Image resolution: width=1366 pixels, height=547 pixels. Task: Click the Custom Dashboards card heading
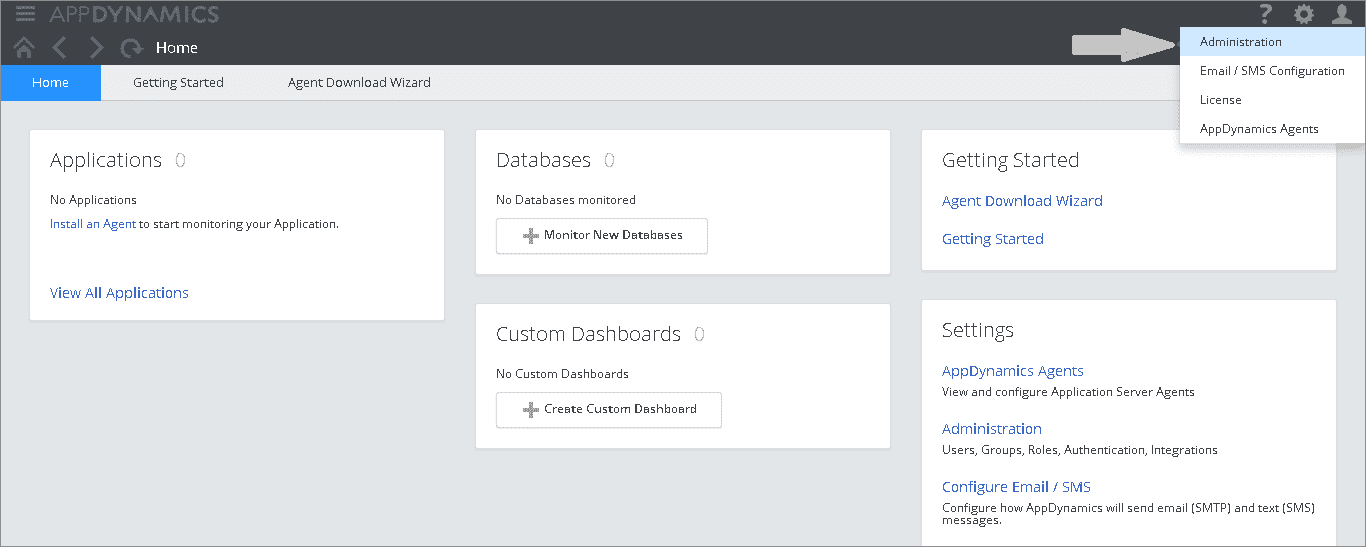point(588,334)
